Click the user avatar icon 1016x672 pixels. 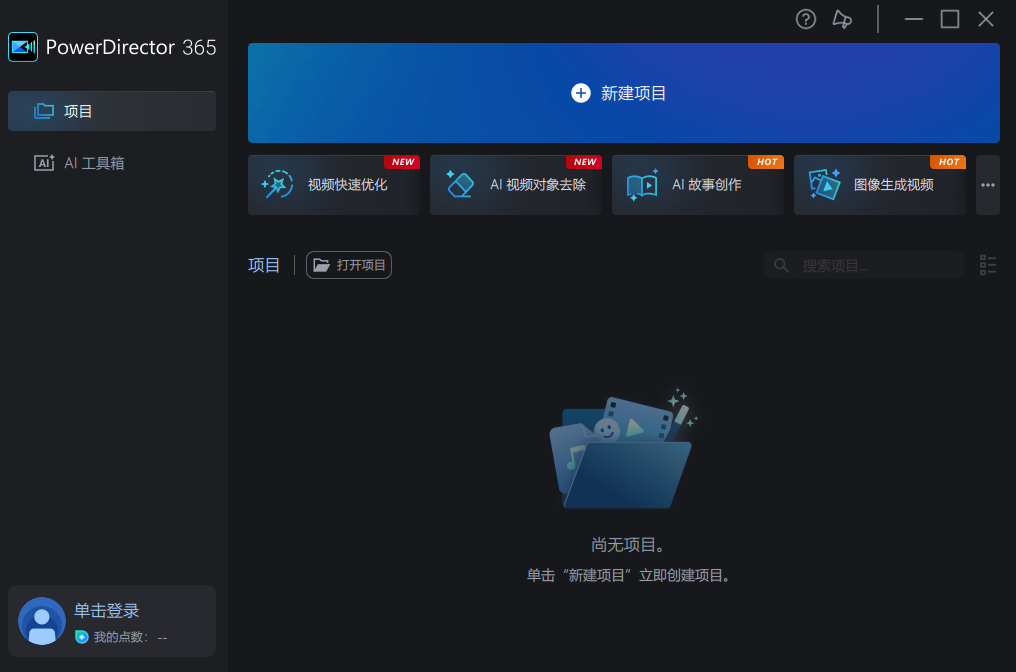pyautogui.click(x=42, y=621)
